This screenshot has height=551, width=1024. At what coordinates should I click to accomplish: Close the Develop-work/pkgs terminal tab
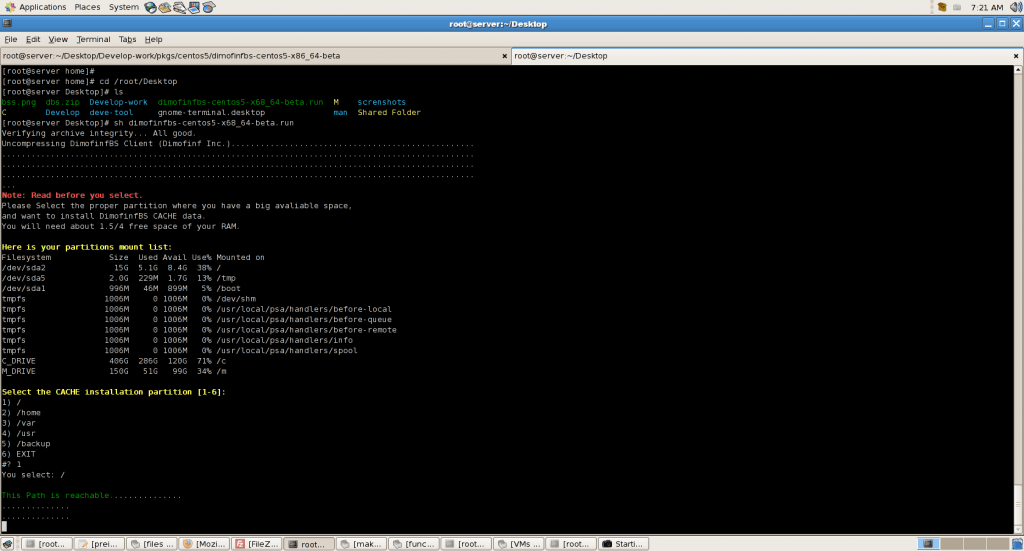click(504, 56)
